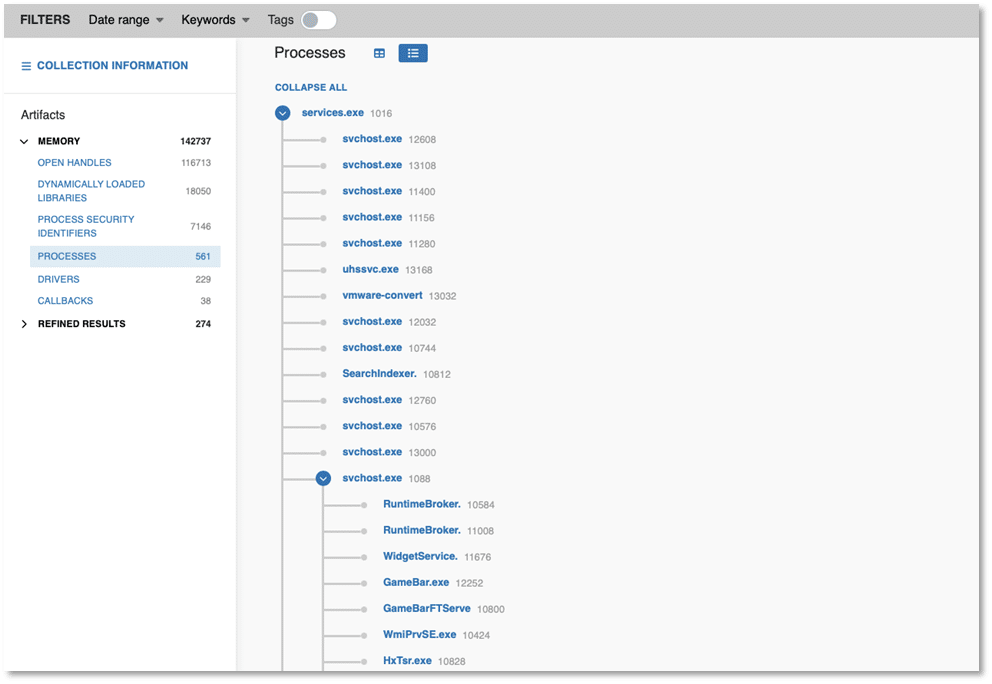Open svchost.exe 1088 process
This screenshot has height=684, width=992.
(x=372, y=478)
